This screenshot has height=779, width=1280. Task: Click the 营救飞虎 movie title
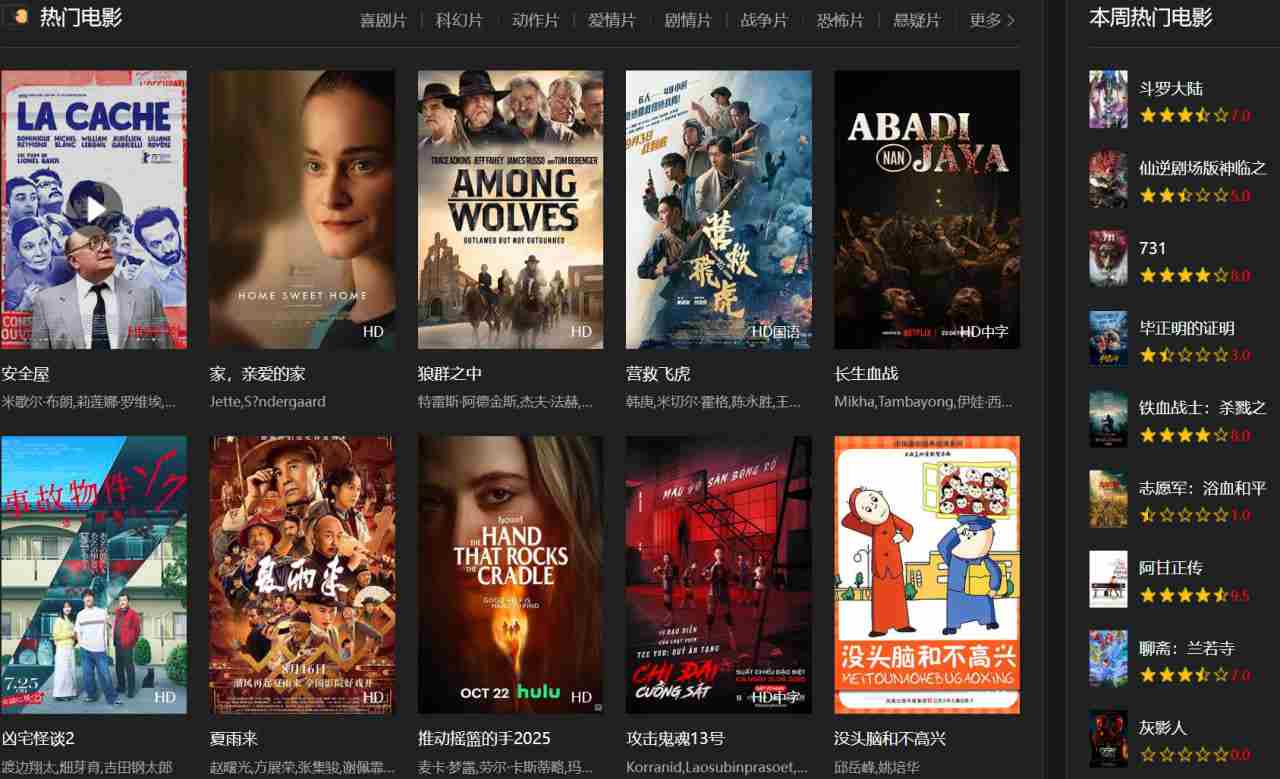[658, 374]
